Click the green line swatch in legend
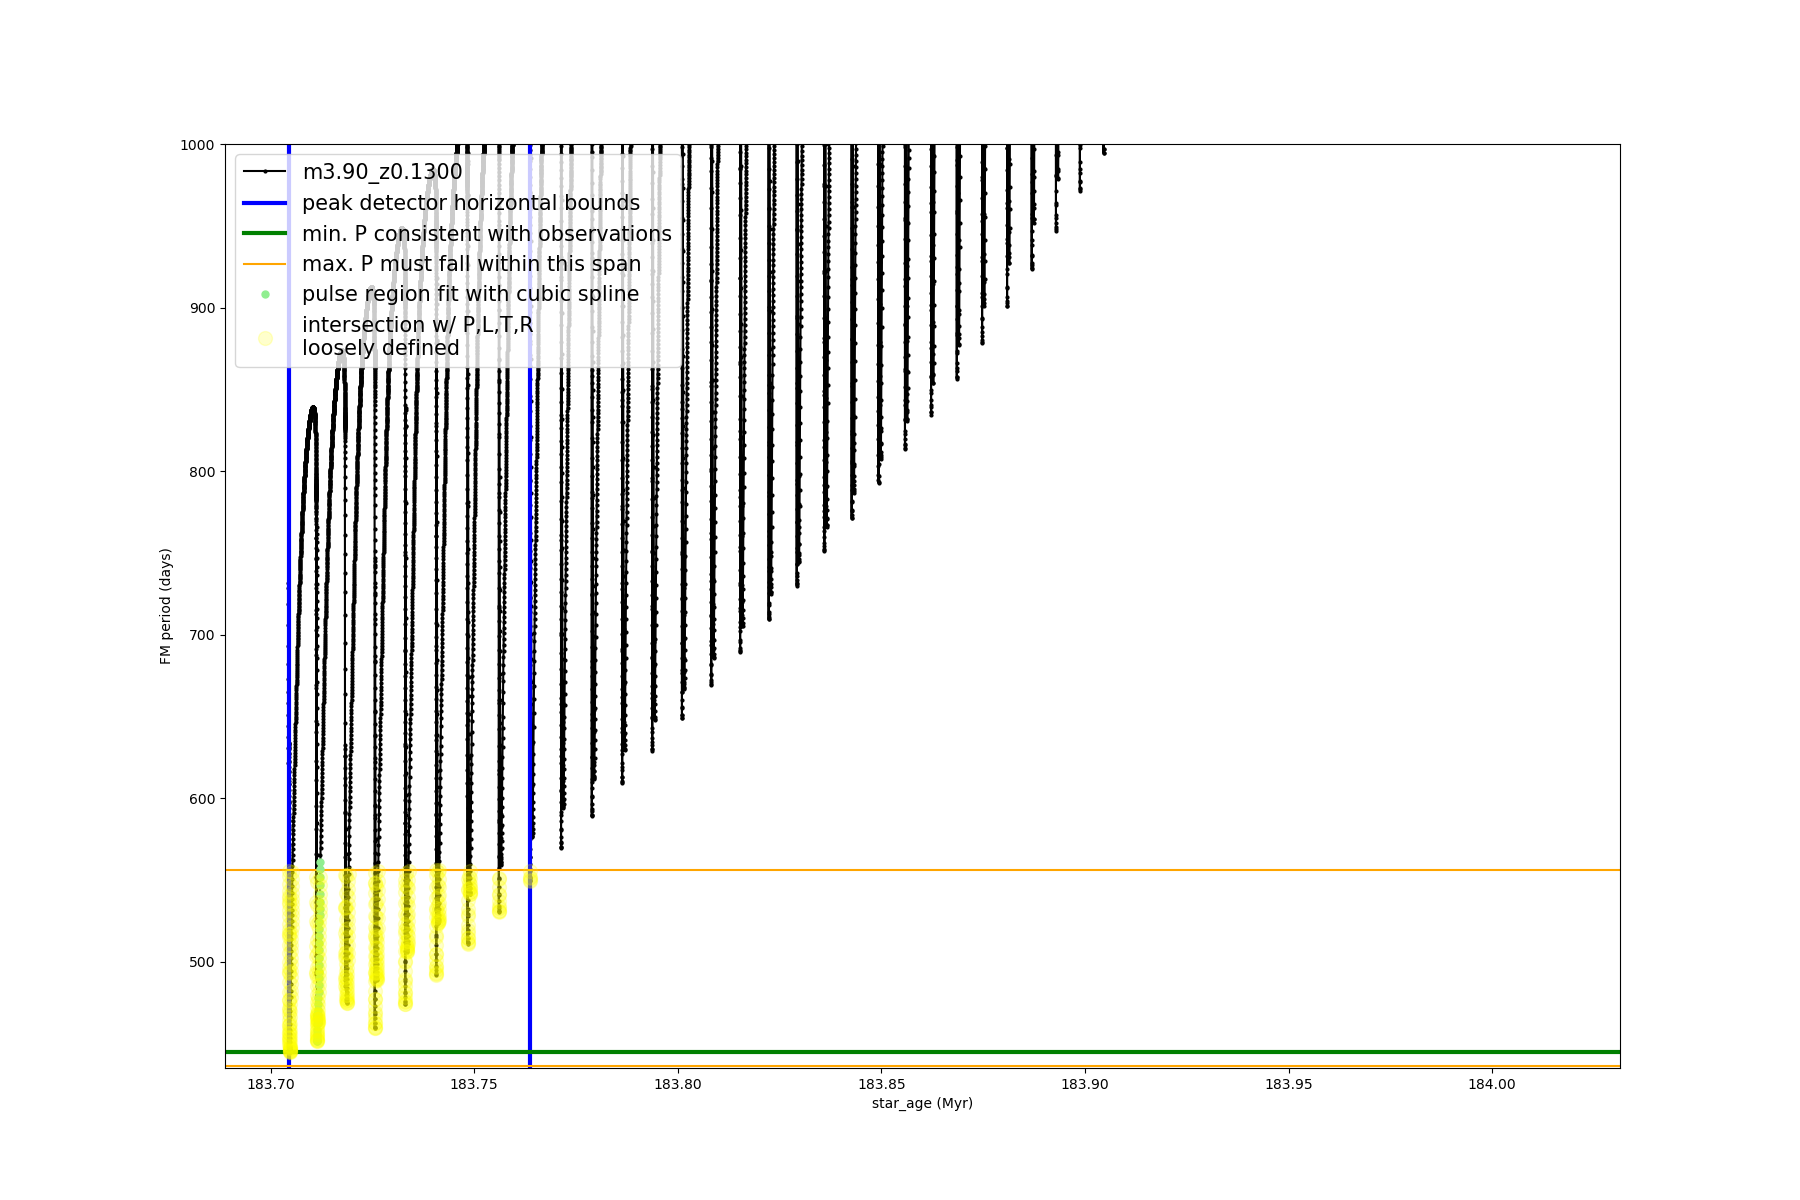 265,234
